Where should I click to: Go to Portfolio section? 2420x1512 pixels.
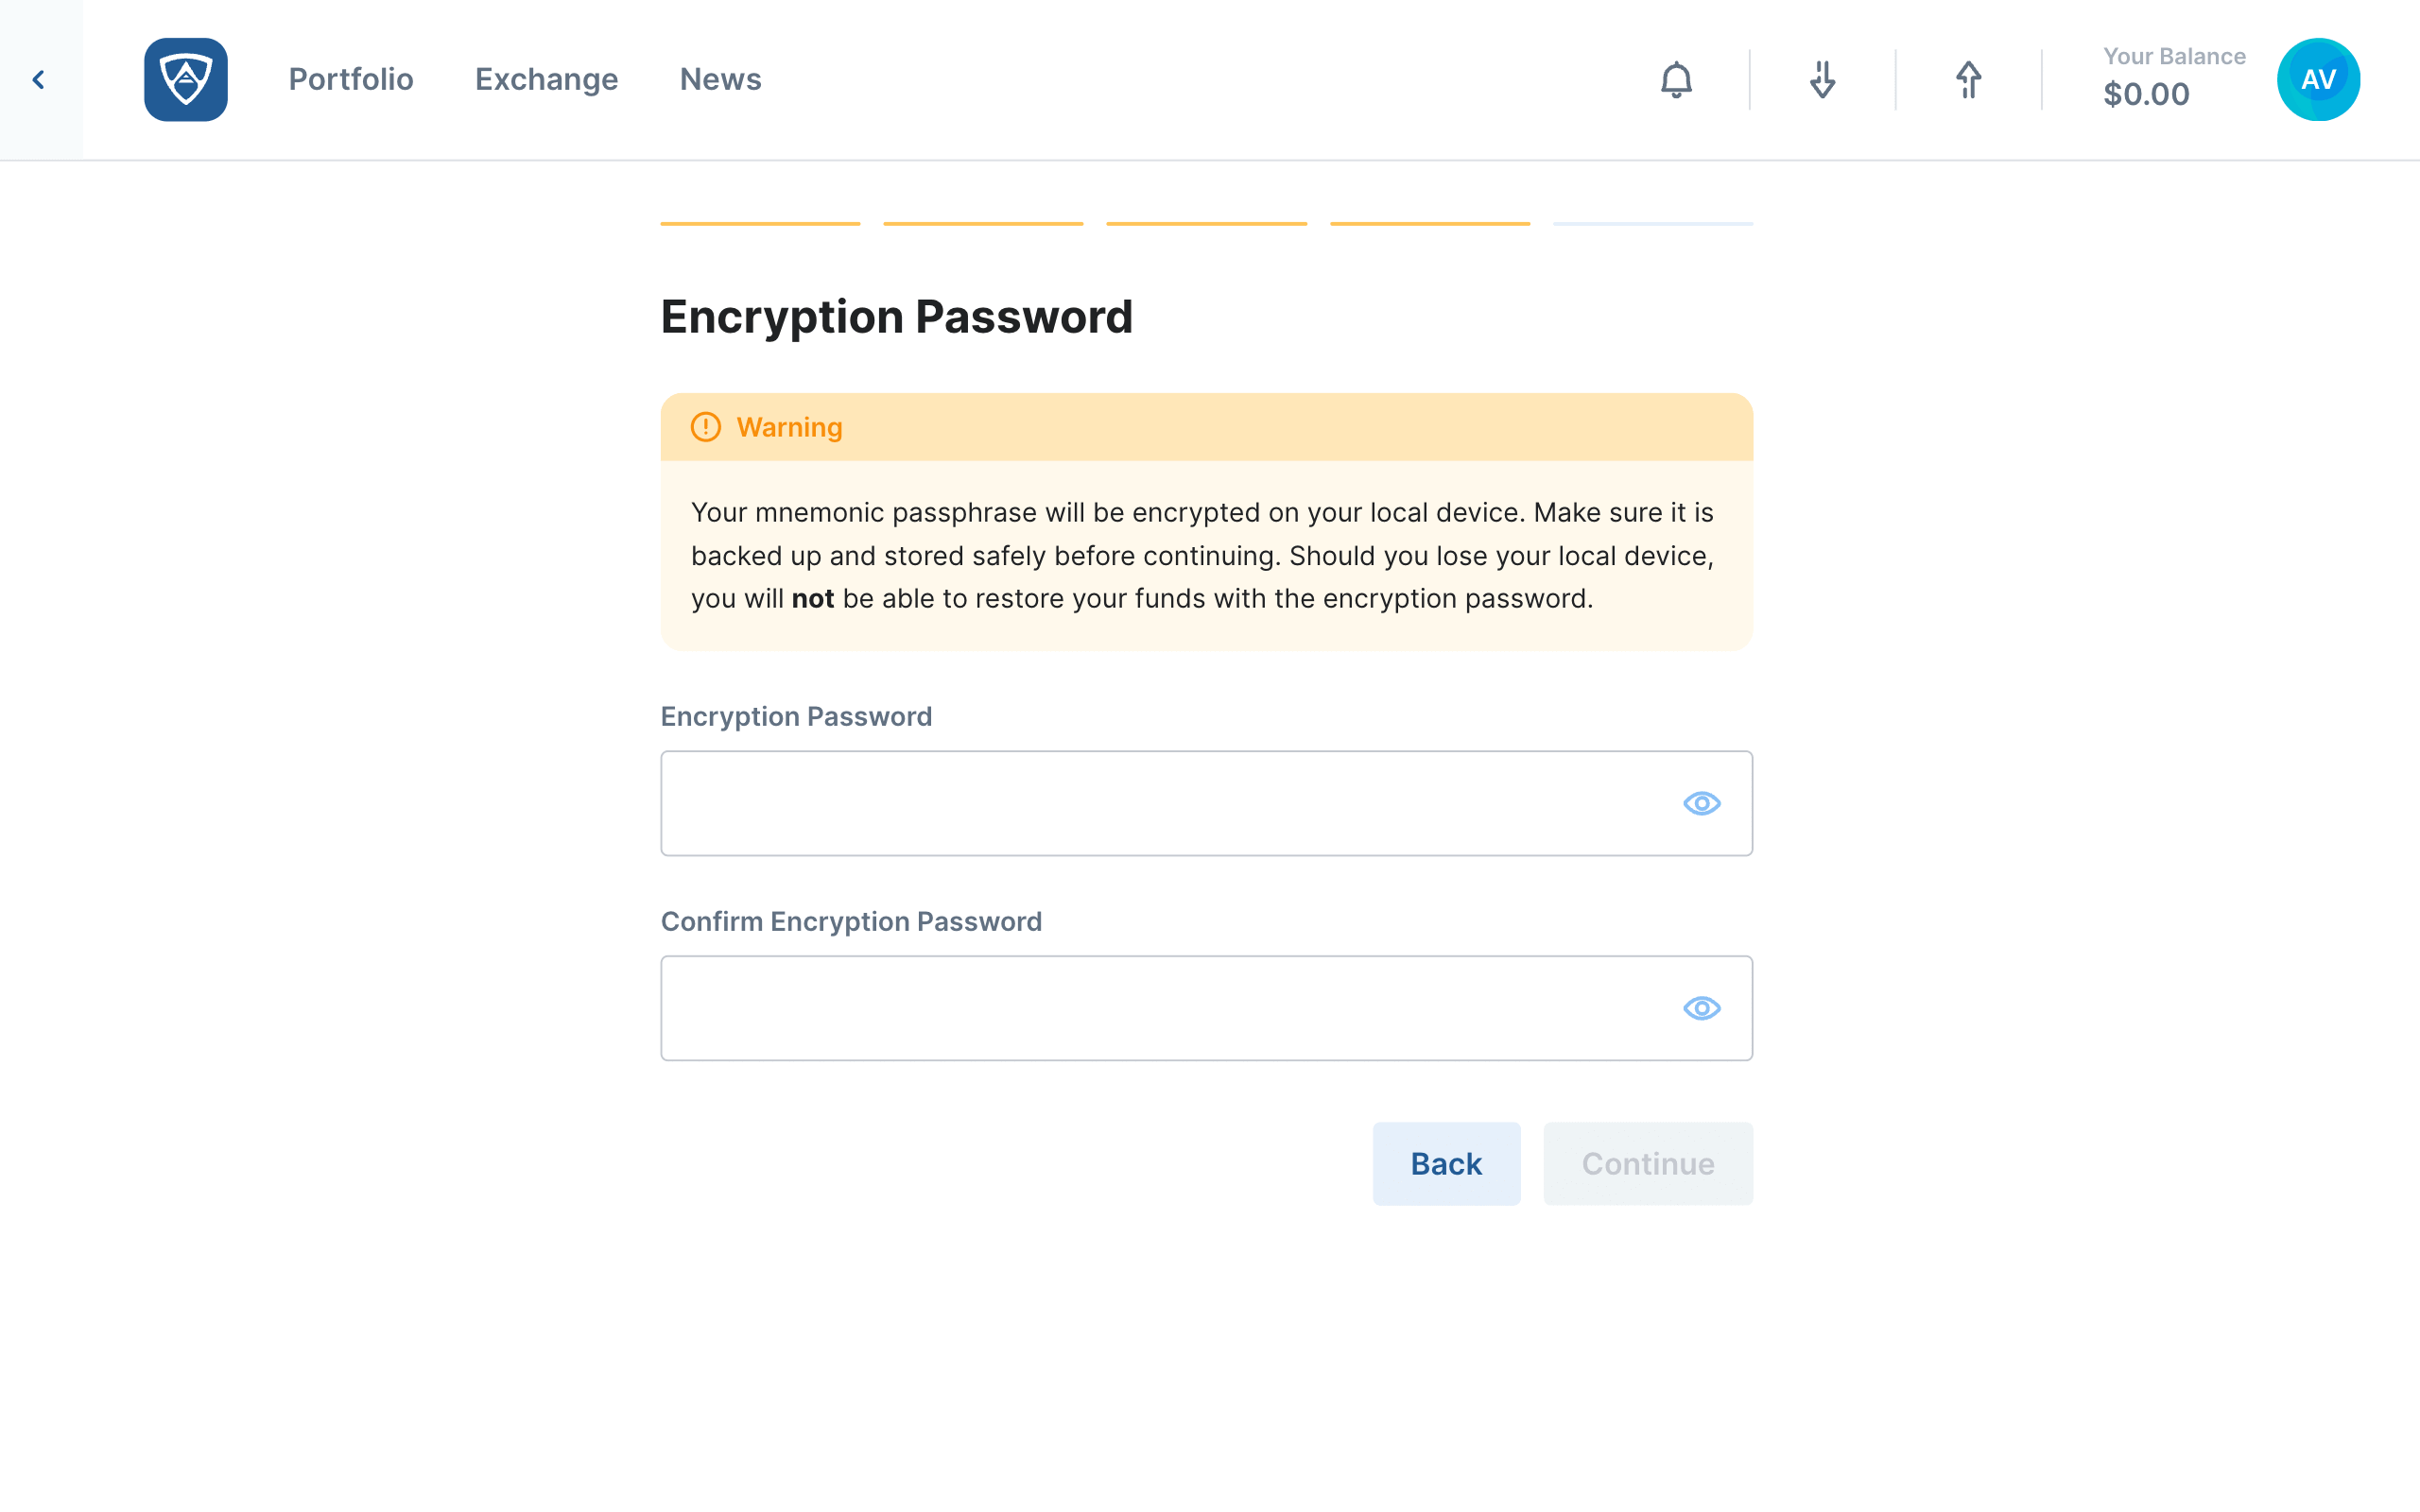(x=351, y=79)
